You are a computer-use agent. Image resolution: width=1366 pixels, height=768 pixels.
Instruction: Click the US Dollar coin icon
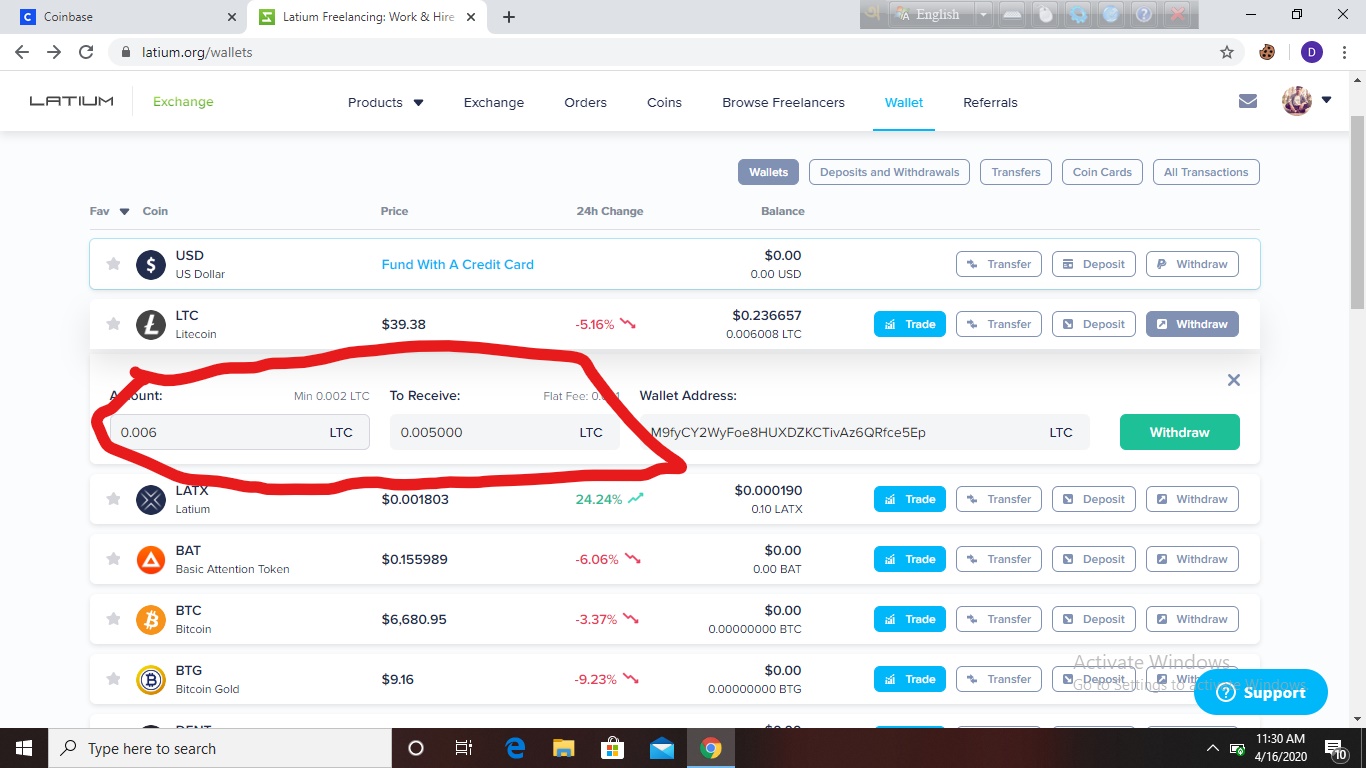tap(151, 264)
